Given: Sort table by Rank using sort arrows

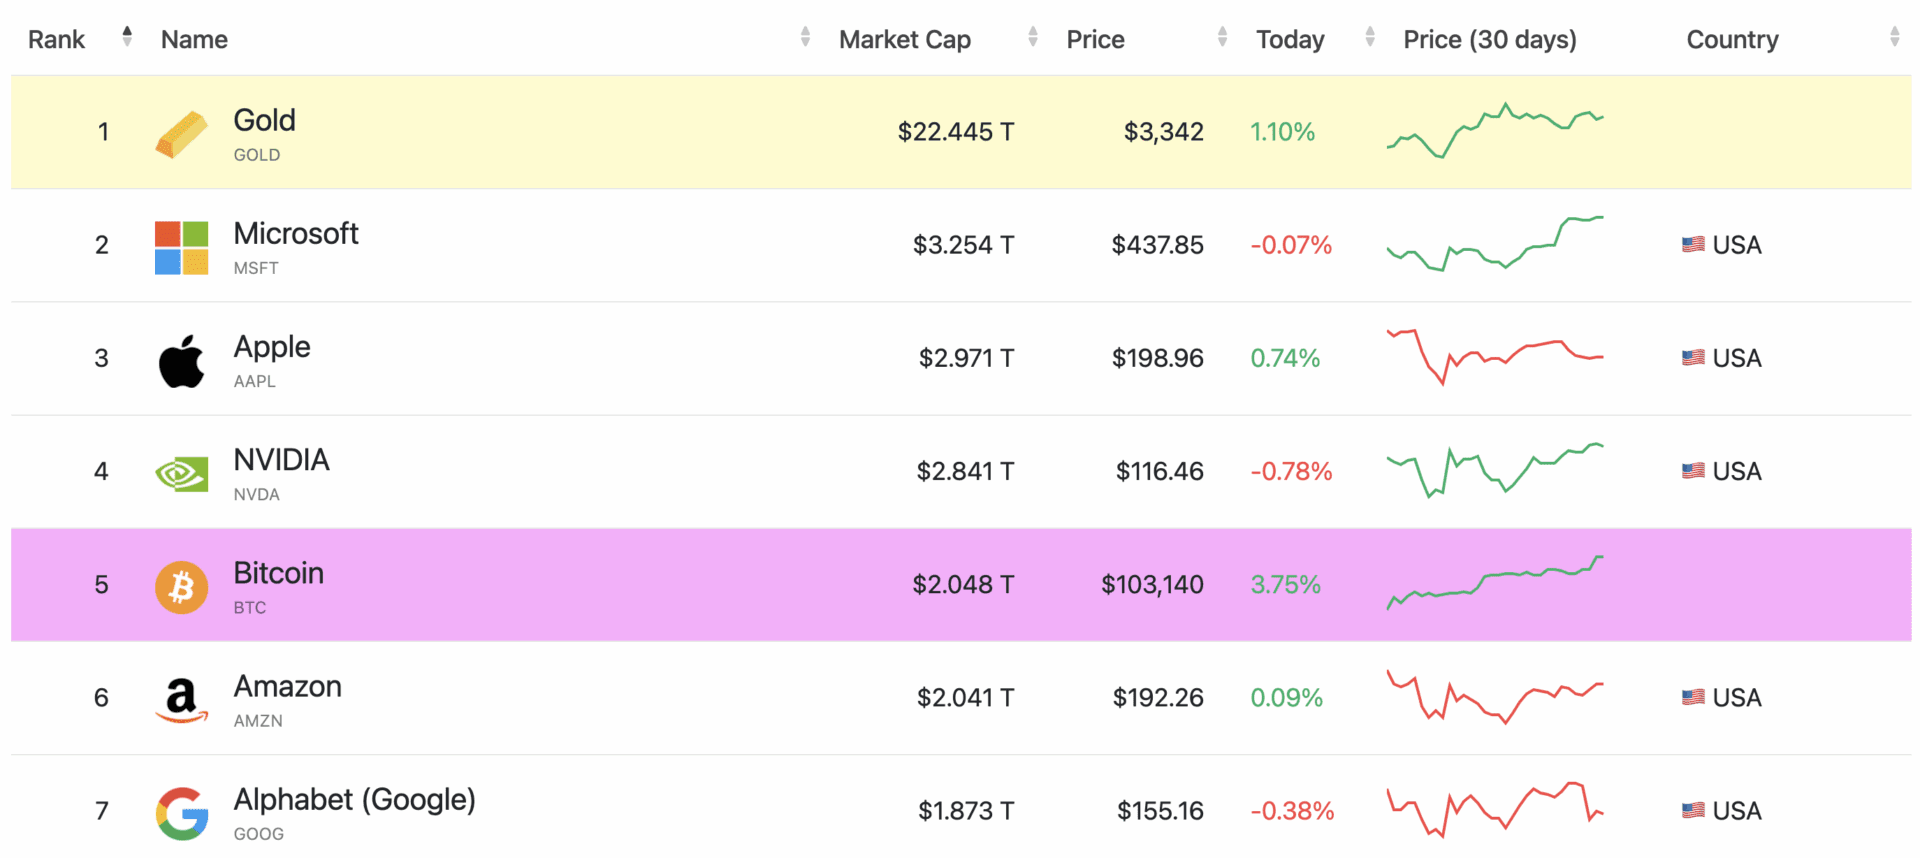Looking at the screenshot, I should 127,37.
